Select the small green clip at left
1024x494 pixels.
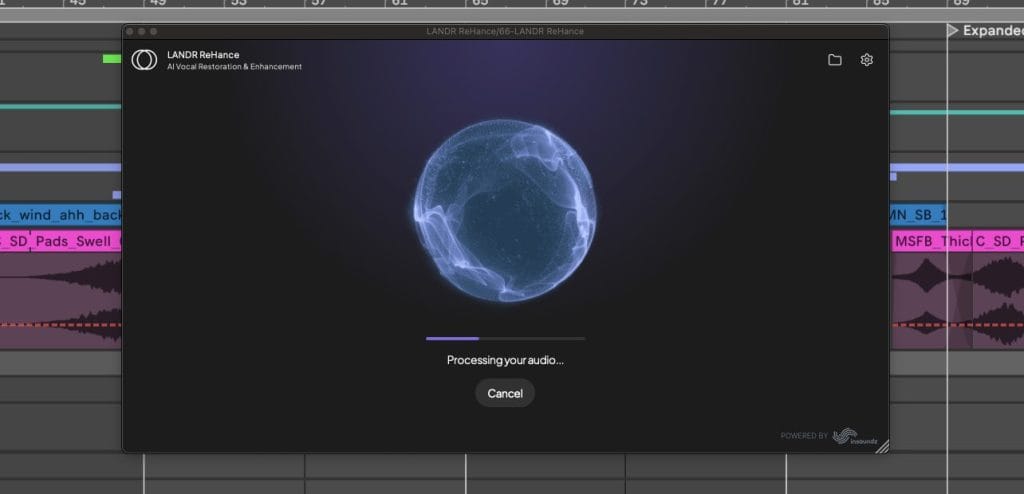pos(112,59)
